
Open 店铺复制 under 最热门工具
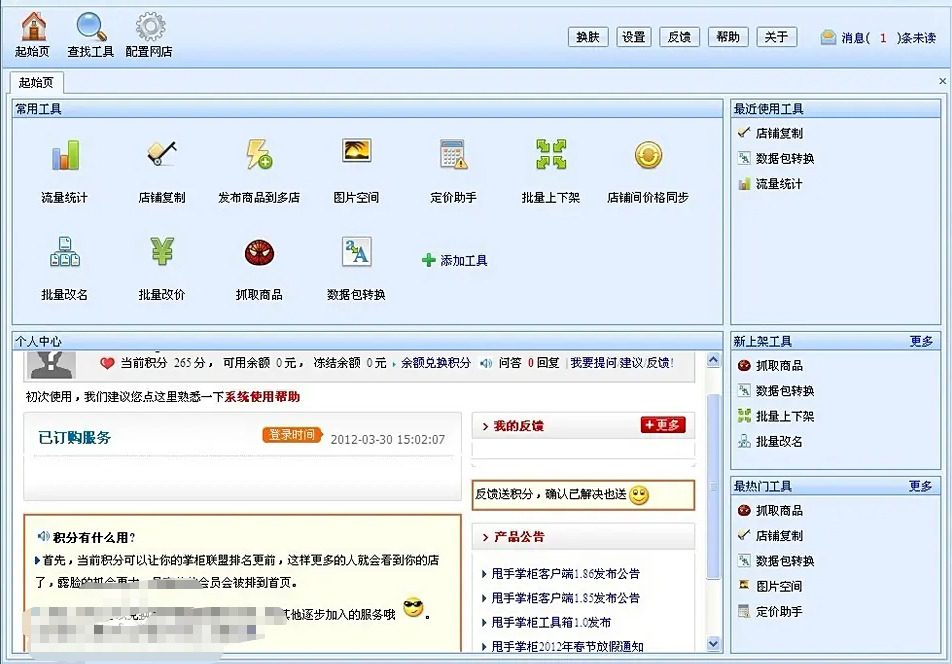point(770,536)
